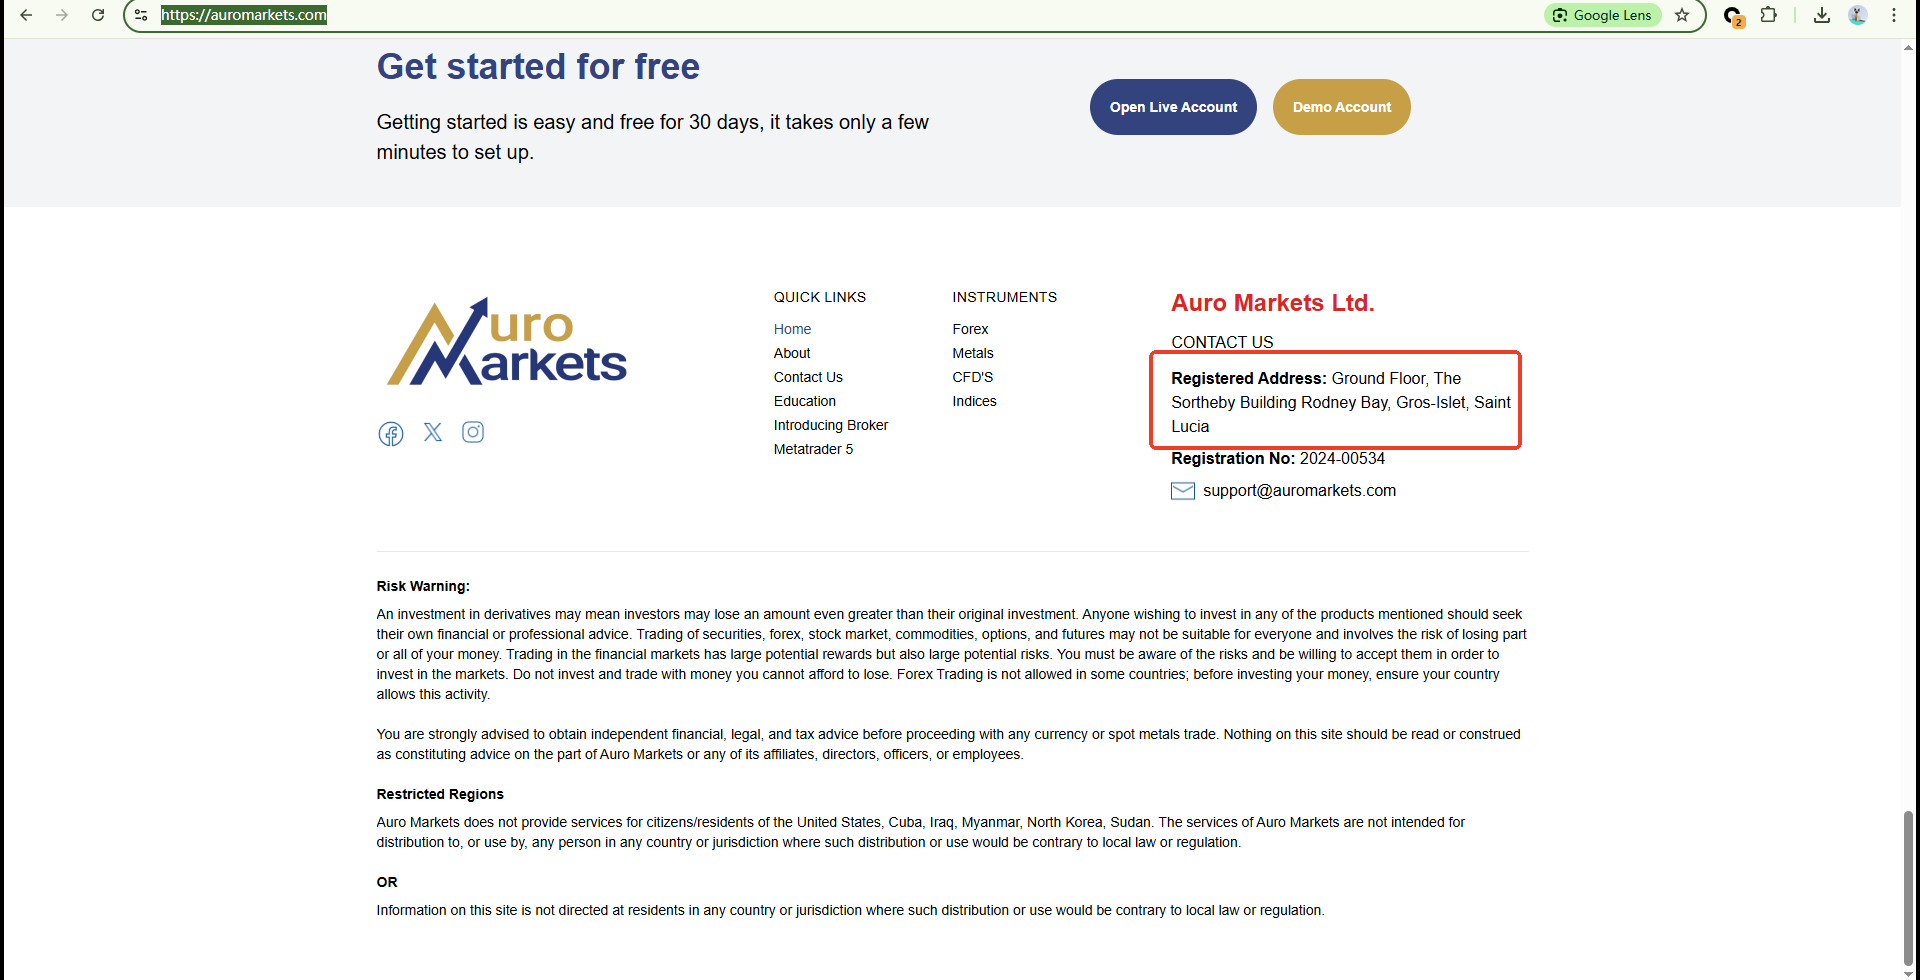The width and height of the screenshot is (1920, 980).
Task: Open the profile avatar menu
Action: click(x=1858, y=15)
